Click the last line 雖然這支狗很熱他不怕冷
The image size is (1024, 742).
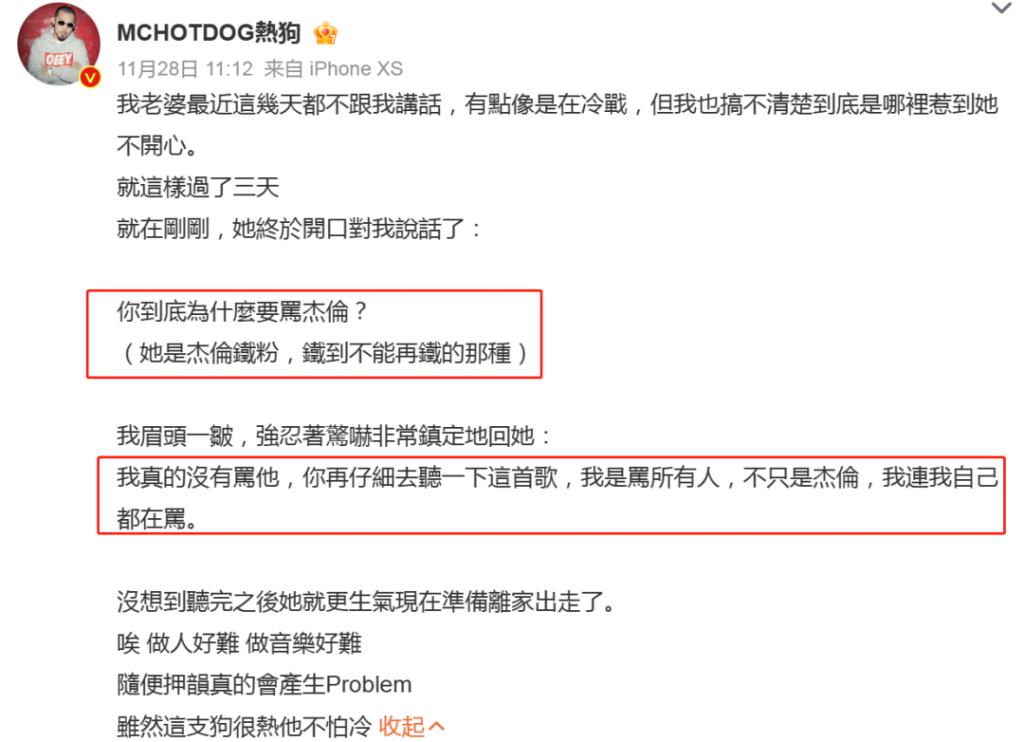(x=244, y=726)
